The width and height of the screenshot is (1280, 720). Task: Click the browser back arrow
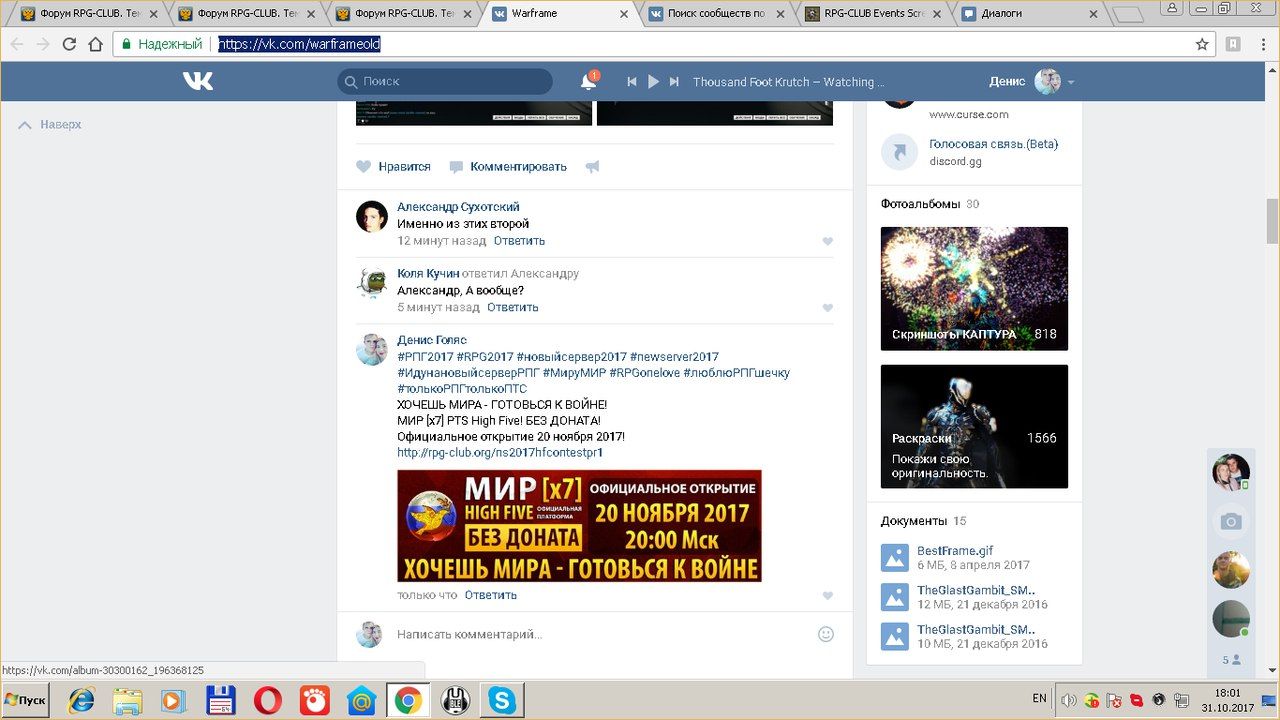(x=16, y=44)
